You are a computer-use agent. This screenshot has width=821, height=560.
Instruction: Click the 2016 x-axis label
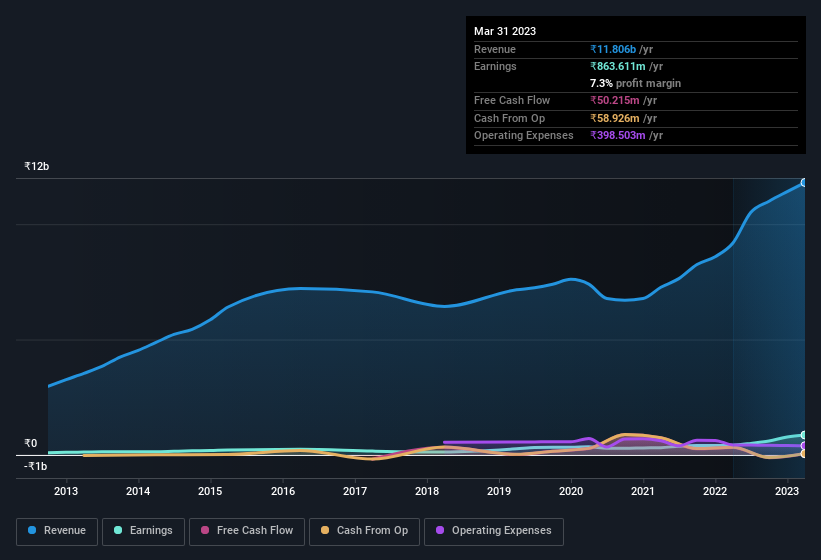pos(283,491)
